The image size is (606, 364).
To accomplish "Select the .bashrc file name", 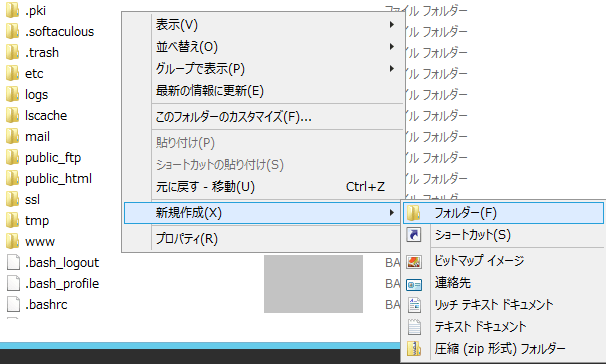I will tap(46, 304).
